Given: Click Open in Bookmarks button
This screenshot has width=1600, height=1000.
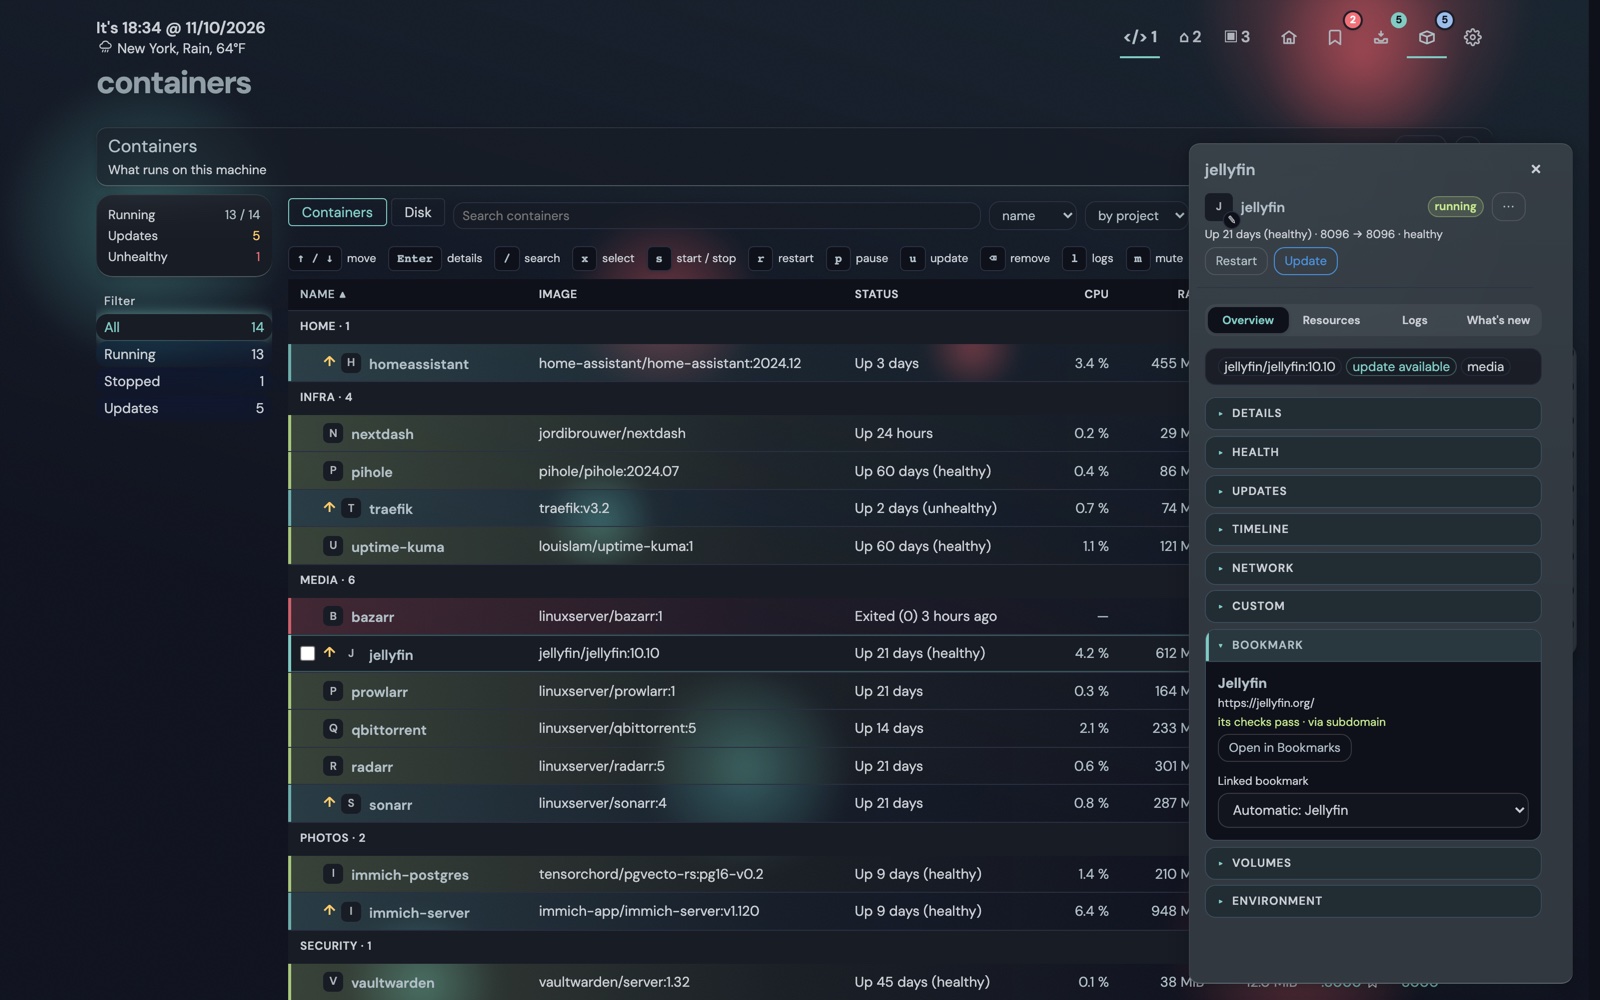Looking at the screenshot, I should click(1284, 748).
